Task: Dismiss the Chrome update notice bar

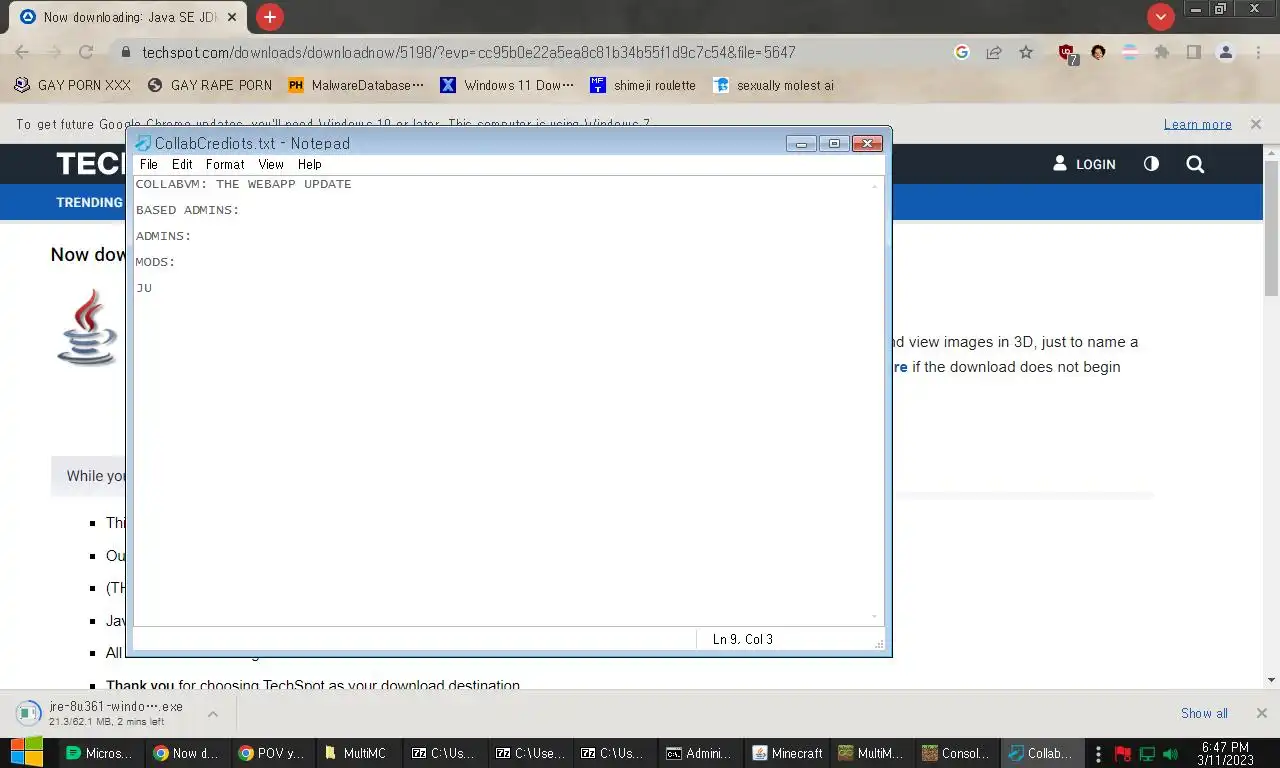Action: tap(1255, 124)
